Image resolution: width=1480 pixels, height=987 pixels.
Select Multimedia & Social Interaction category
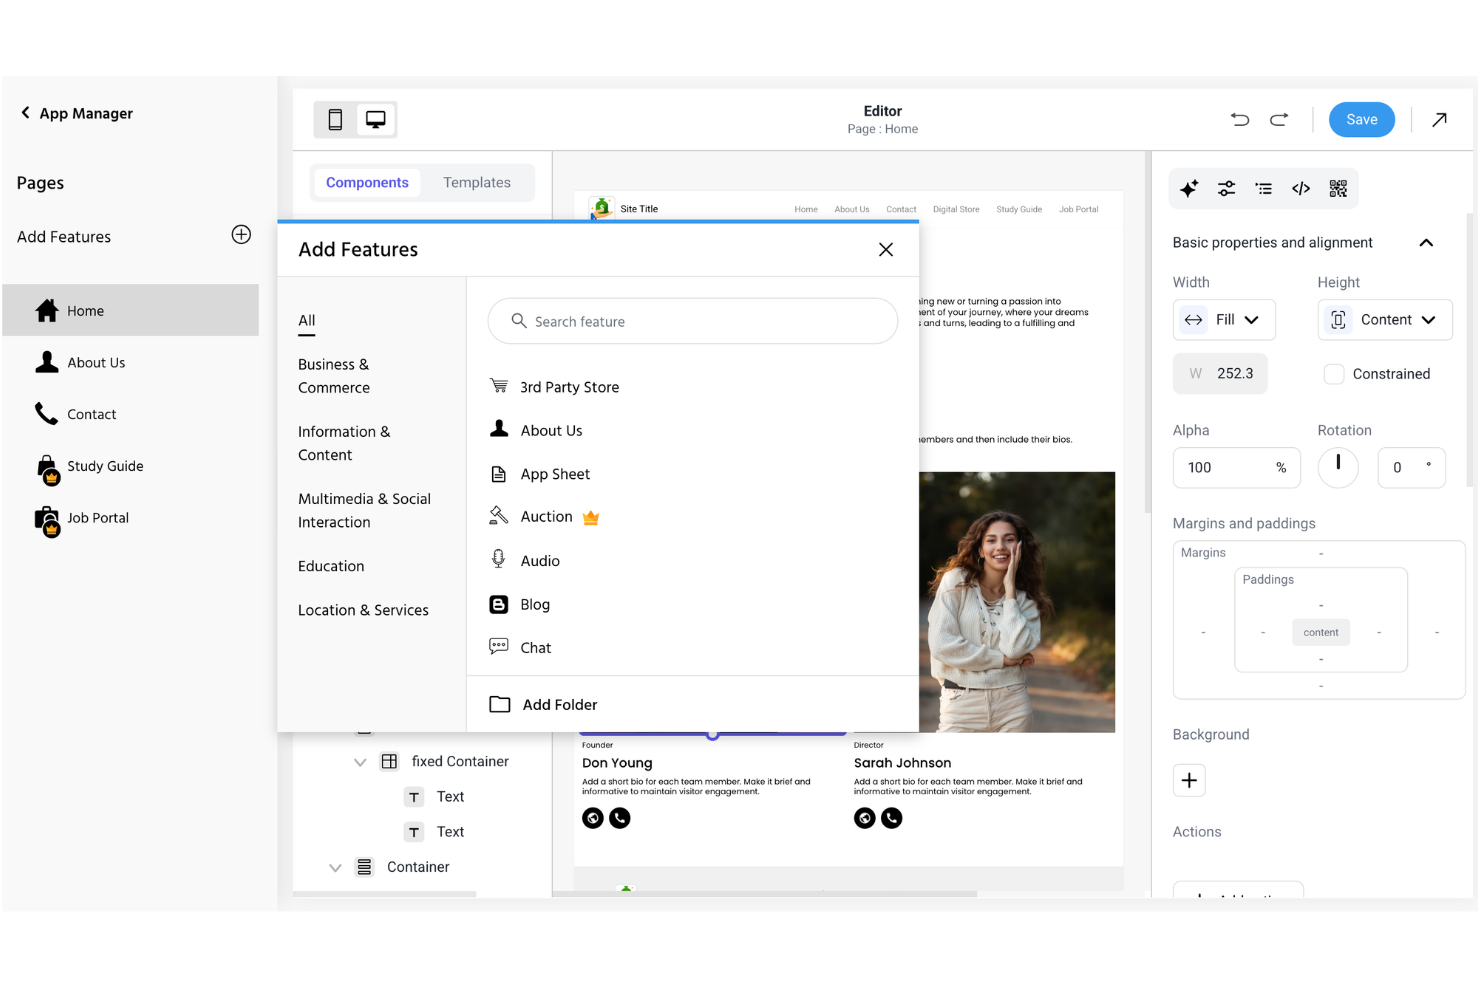tap(364, 511)
